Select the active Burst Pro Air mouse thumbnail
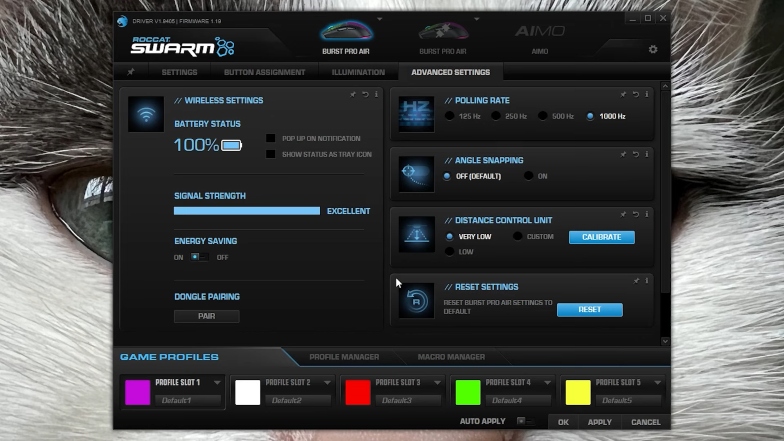This screenshot has height=441, width=784. [x=346, y=31]
